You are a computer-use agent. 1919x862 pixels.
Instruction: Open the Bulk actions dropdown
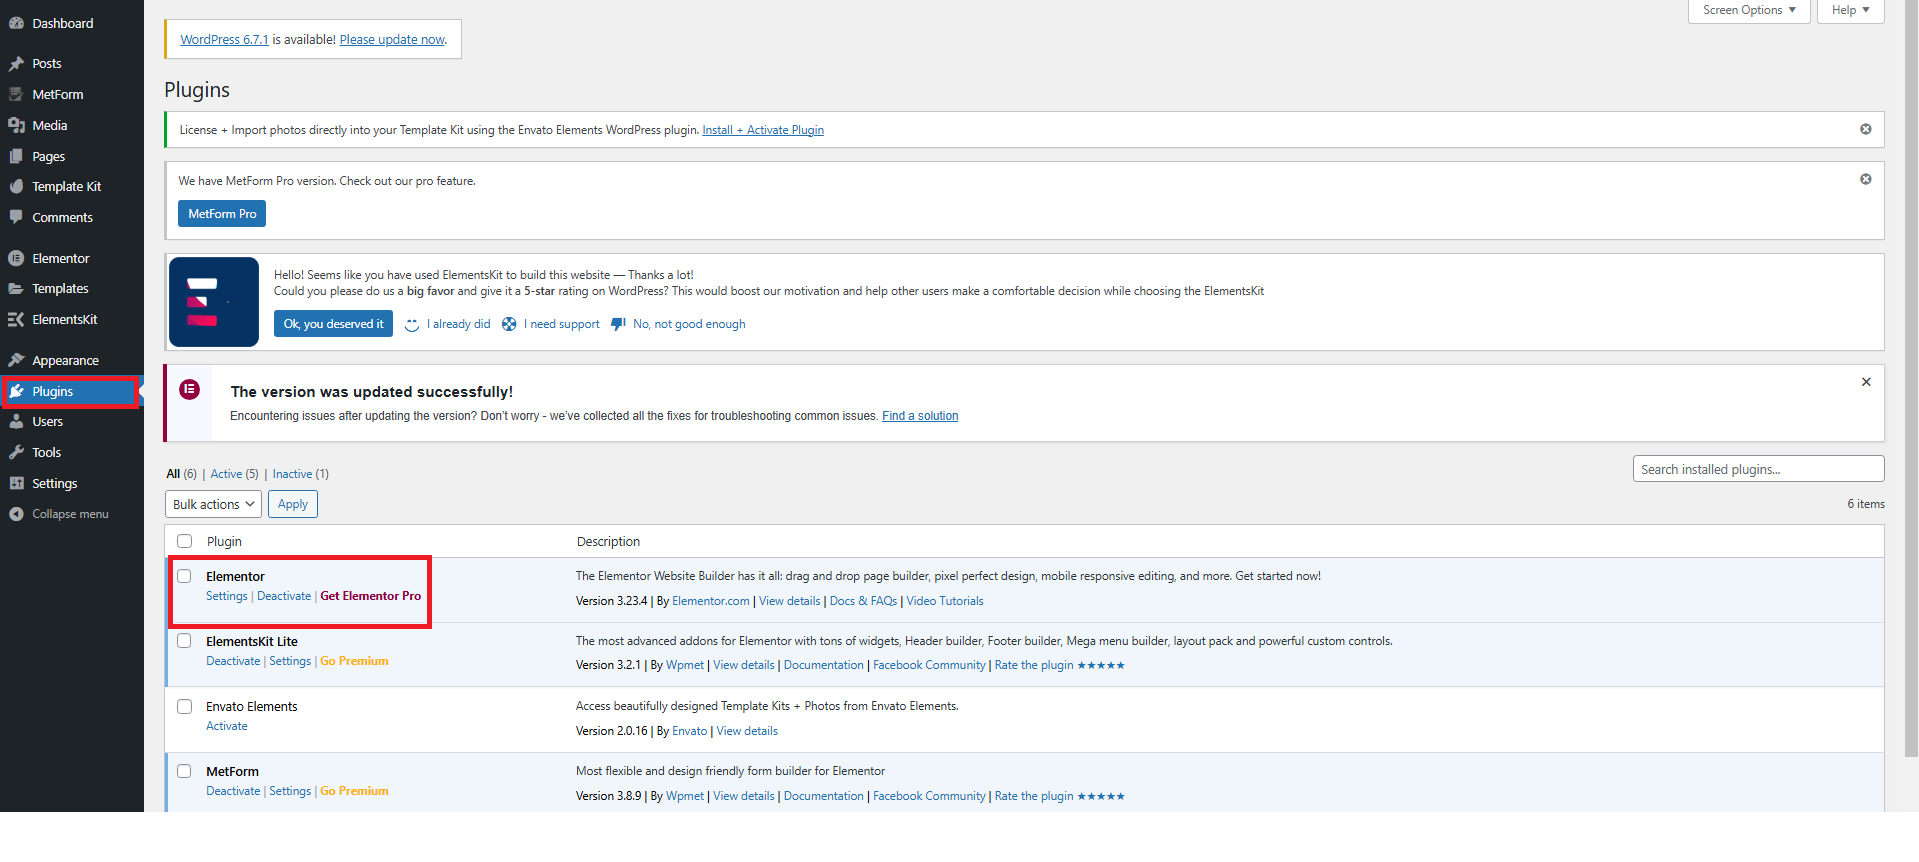[213, 504]
